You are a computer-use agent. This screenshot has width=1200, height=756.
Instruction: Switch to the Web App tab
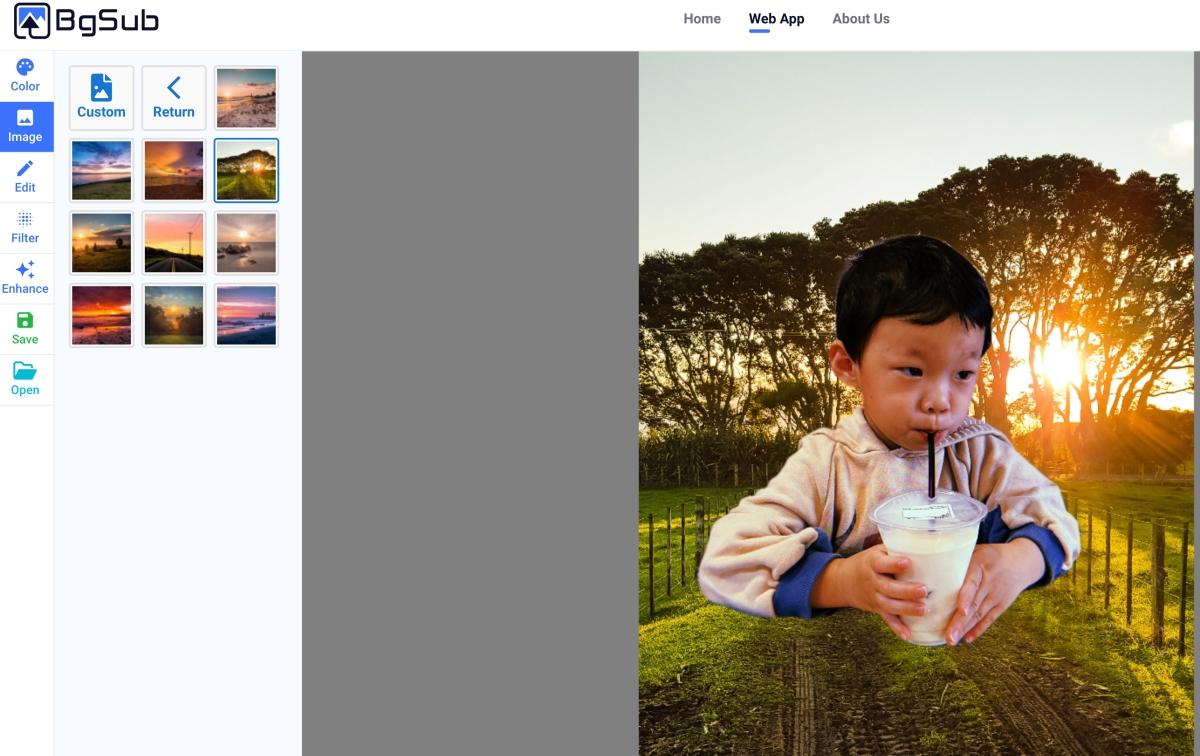pos(776,19)
